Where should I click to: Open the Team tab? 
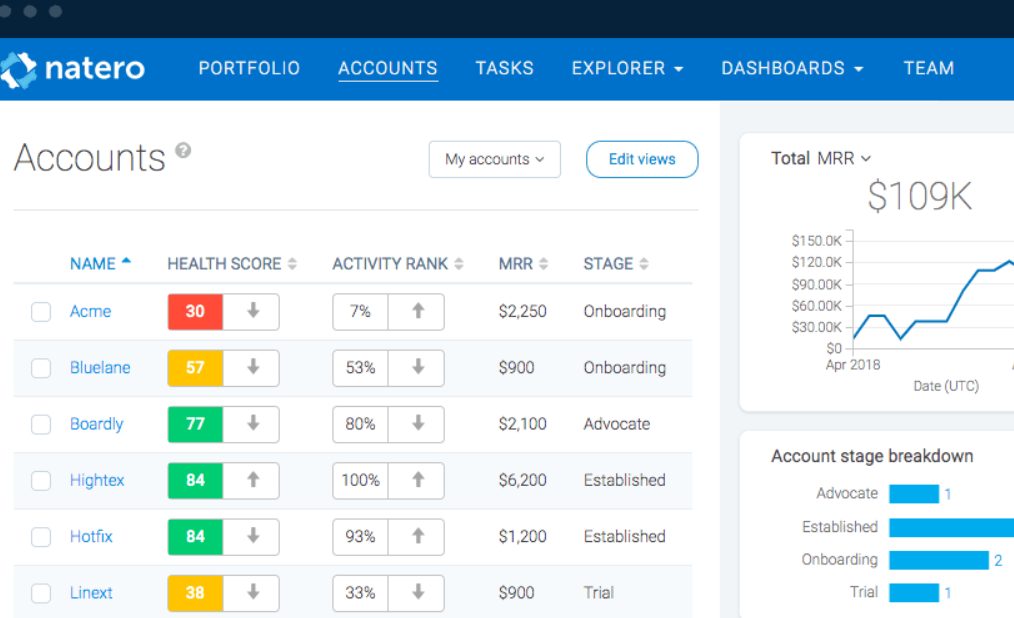[929, 68]
